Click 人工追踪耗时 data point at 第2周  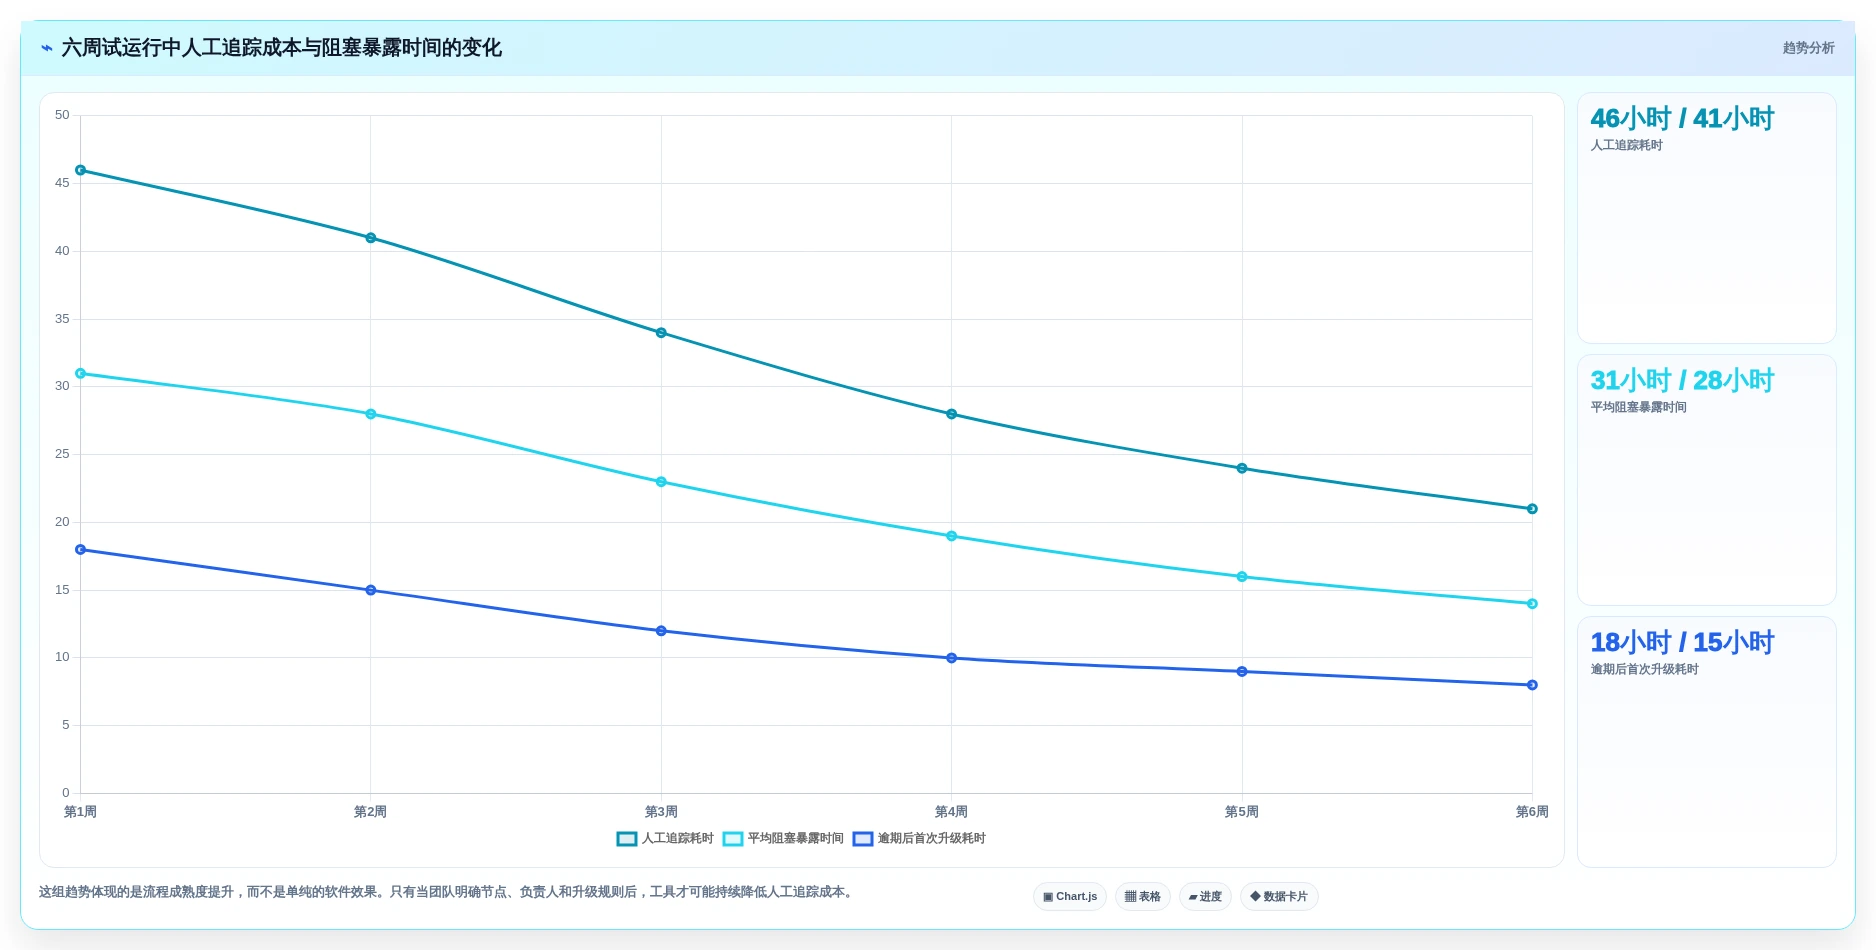click(371, 238)
